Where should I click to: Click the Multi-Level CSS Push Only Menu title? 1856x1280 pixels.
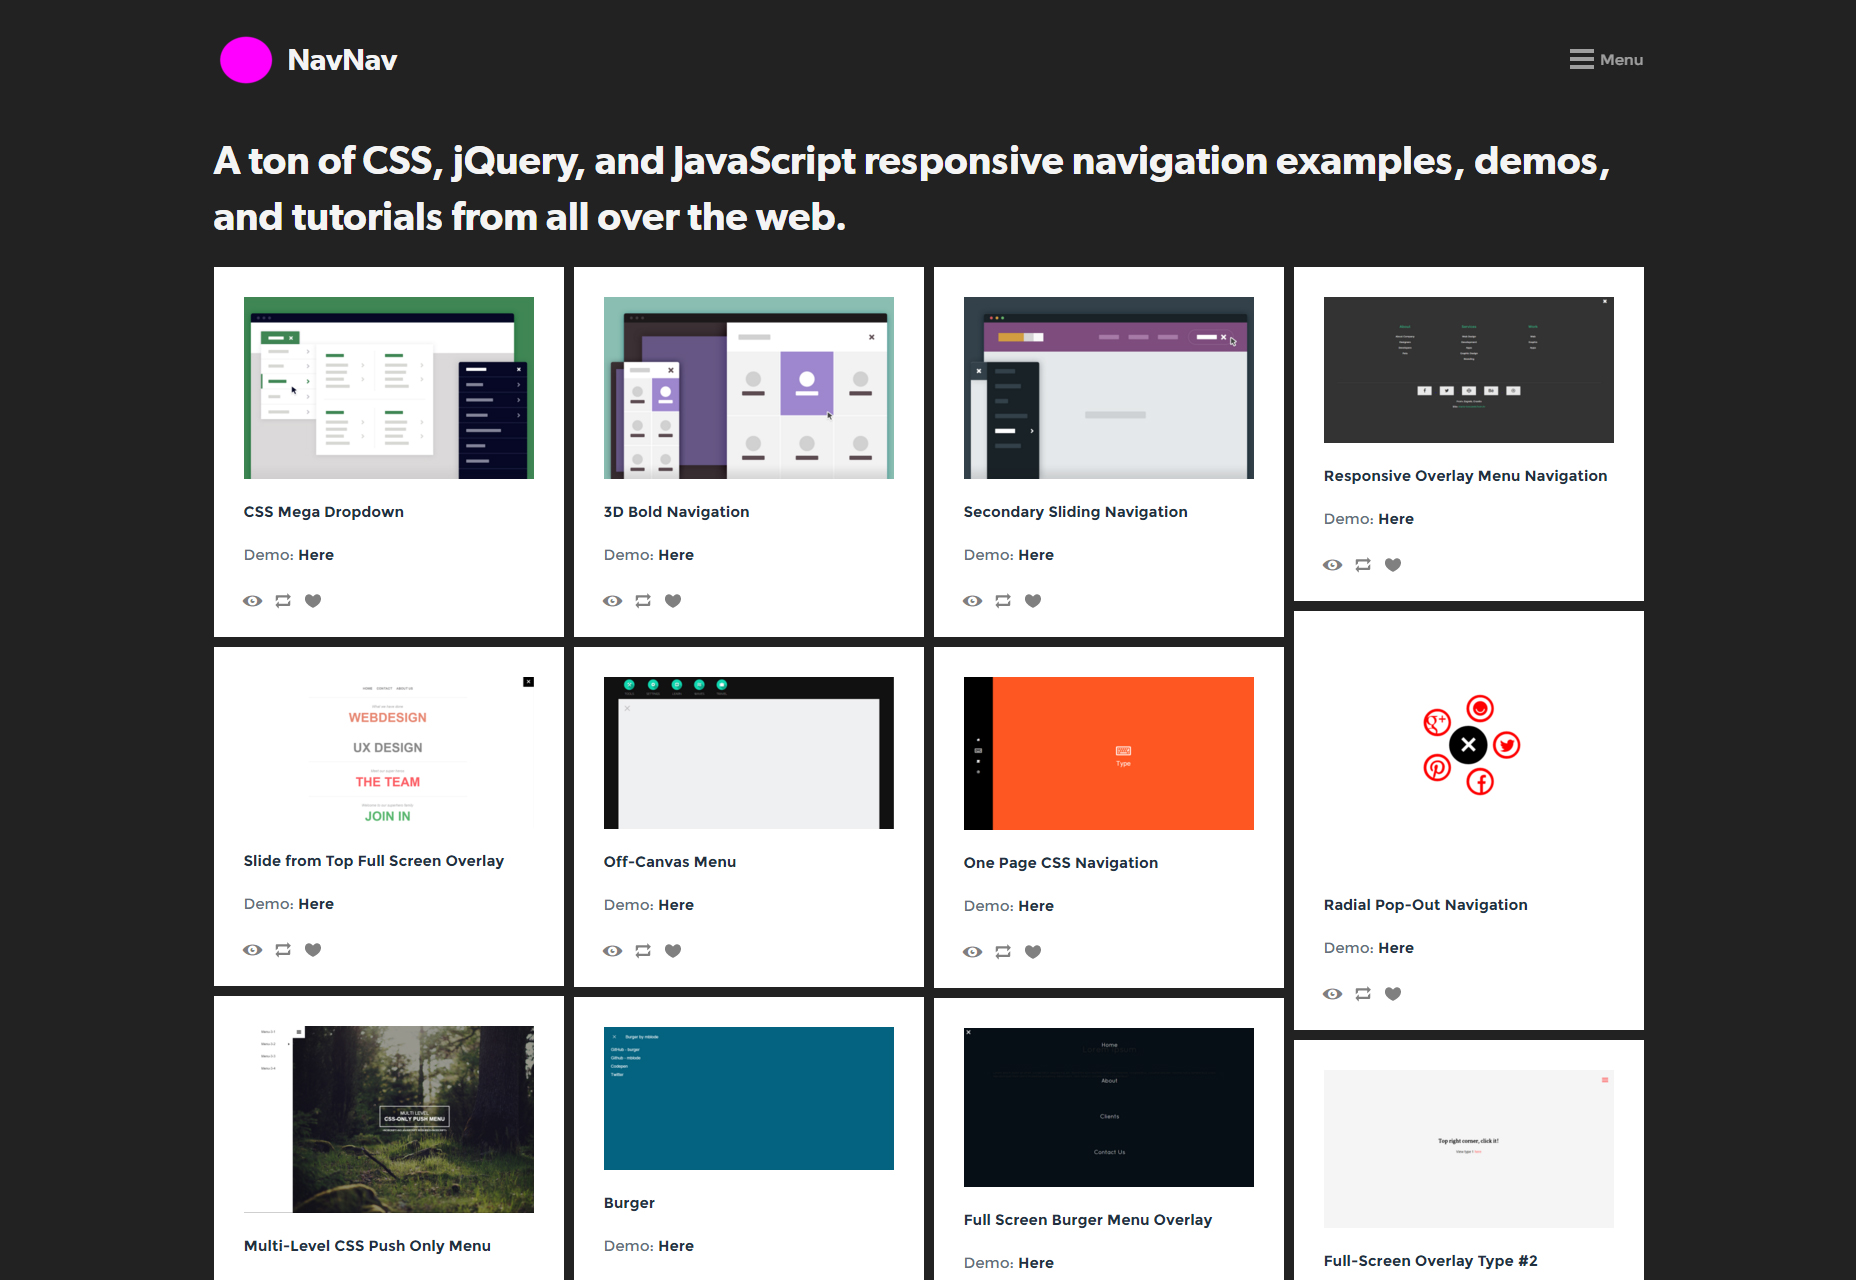coord(367,1246)
